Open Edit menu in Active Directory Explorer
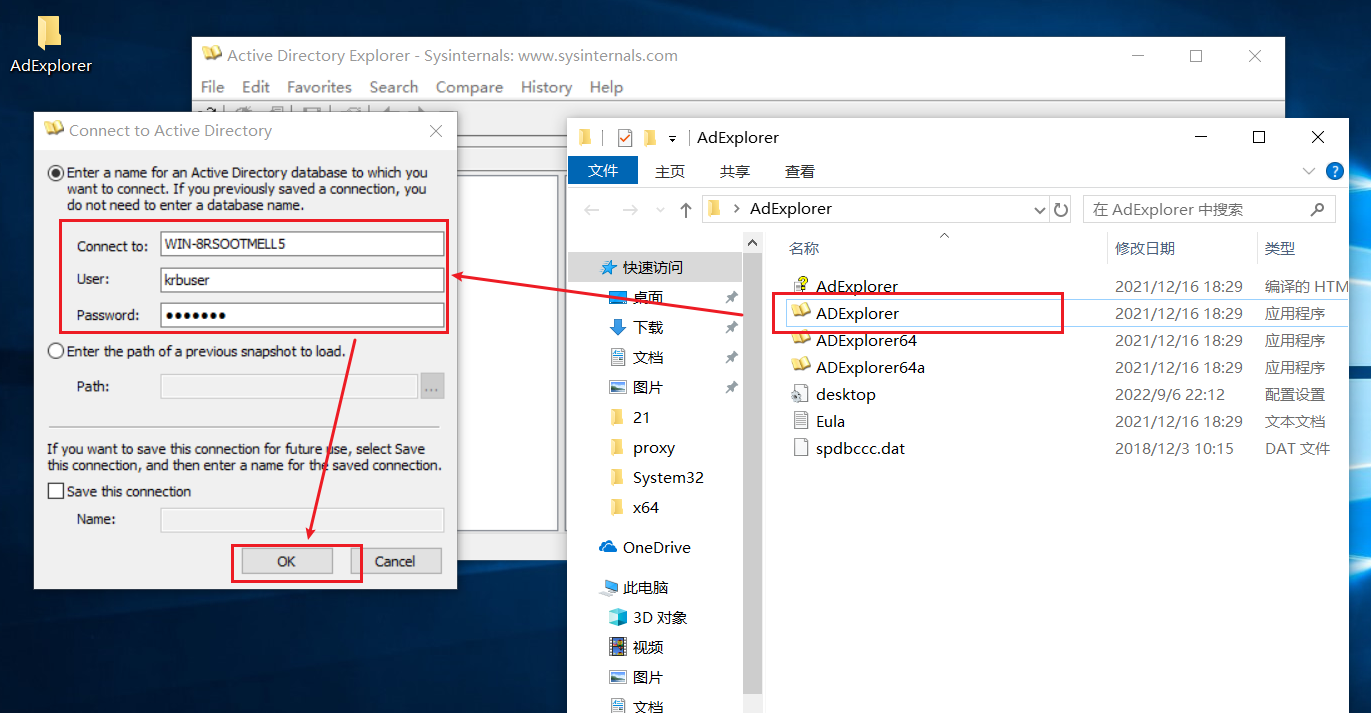 [x=256, y=87]
